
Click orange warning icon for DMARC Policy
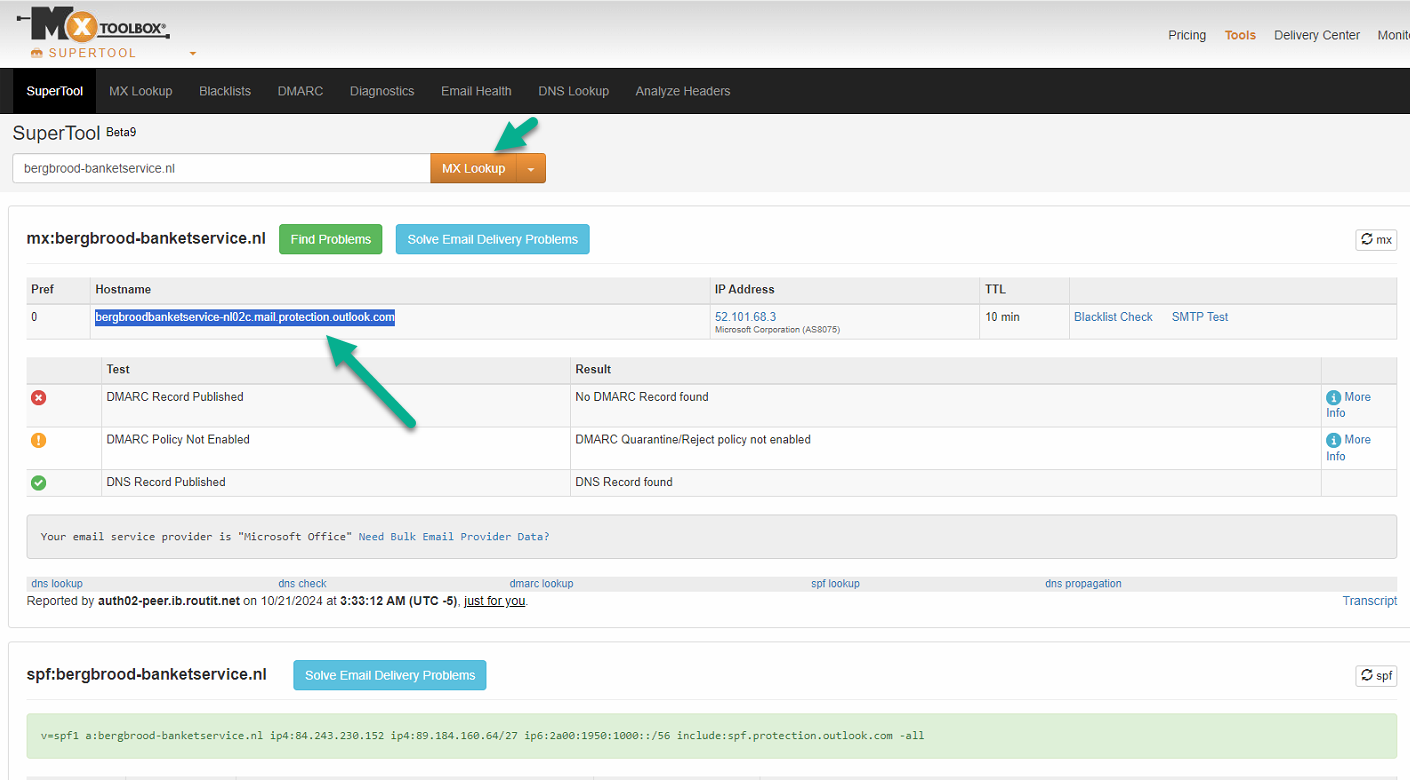39,440
